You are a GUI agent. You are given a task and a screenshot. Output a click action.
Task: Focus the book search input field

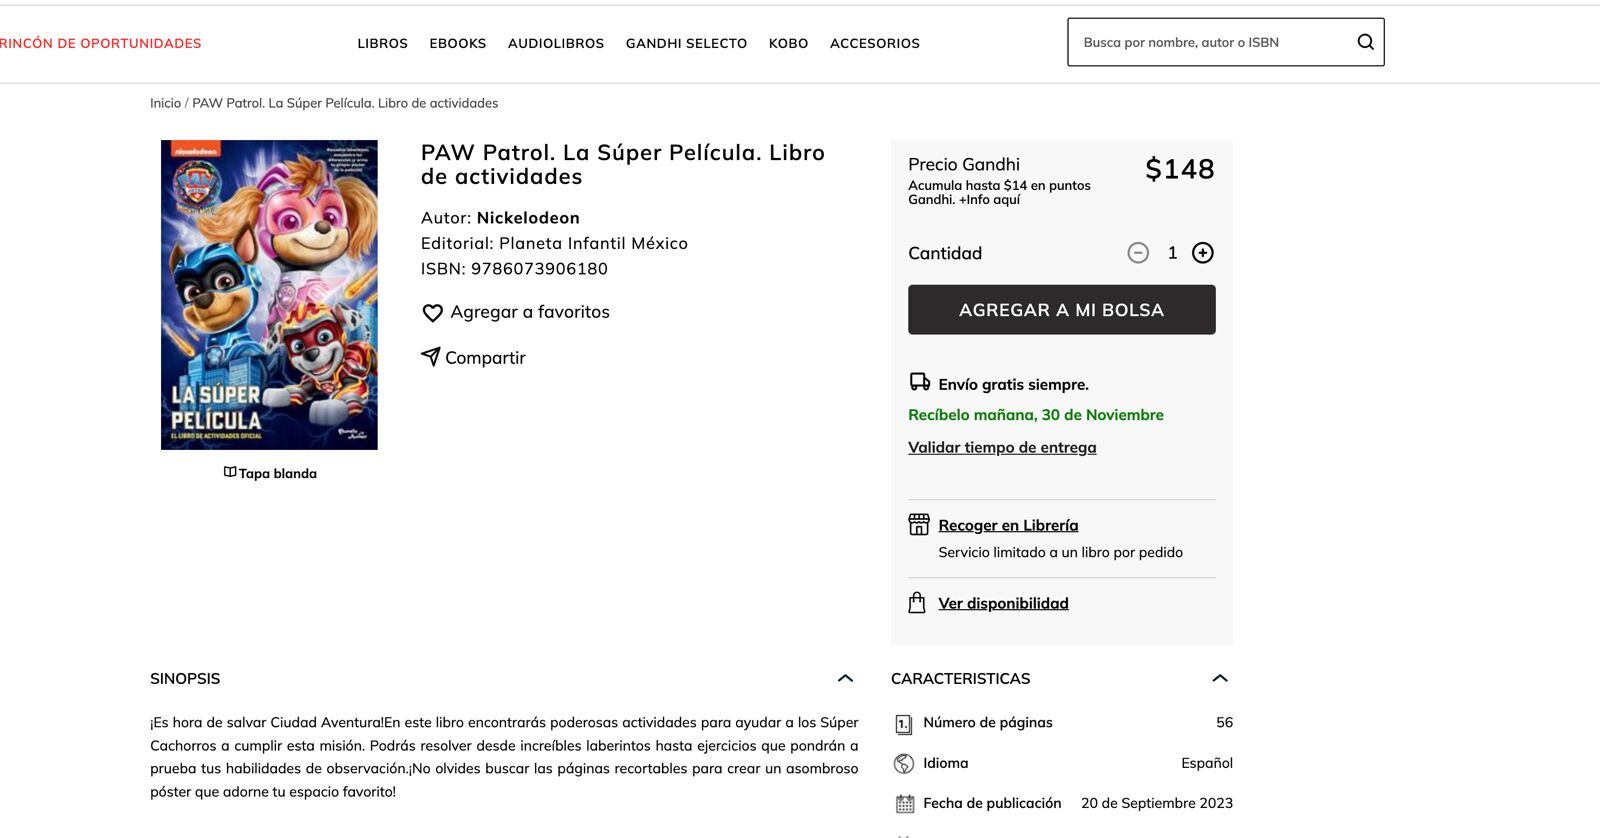point(1210,42)
